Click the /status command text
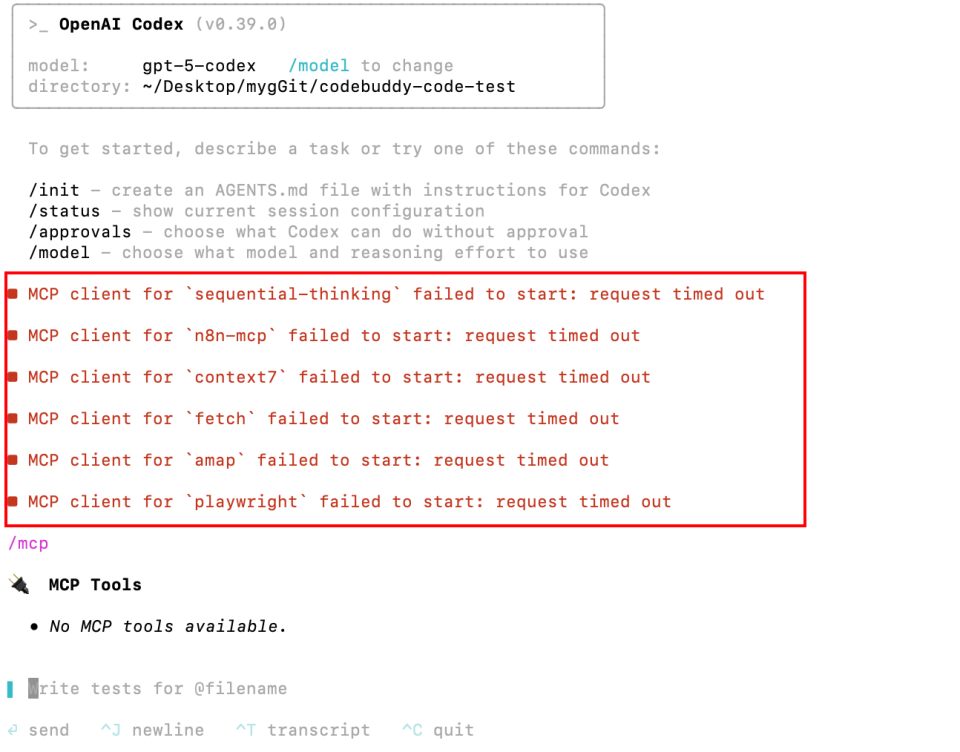This screenshot has width=960, height=752. click(x=64, y=211)
